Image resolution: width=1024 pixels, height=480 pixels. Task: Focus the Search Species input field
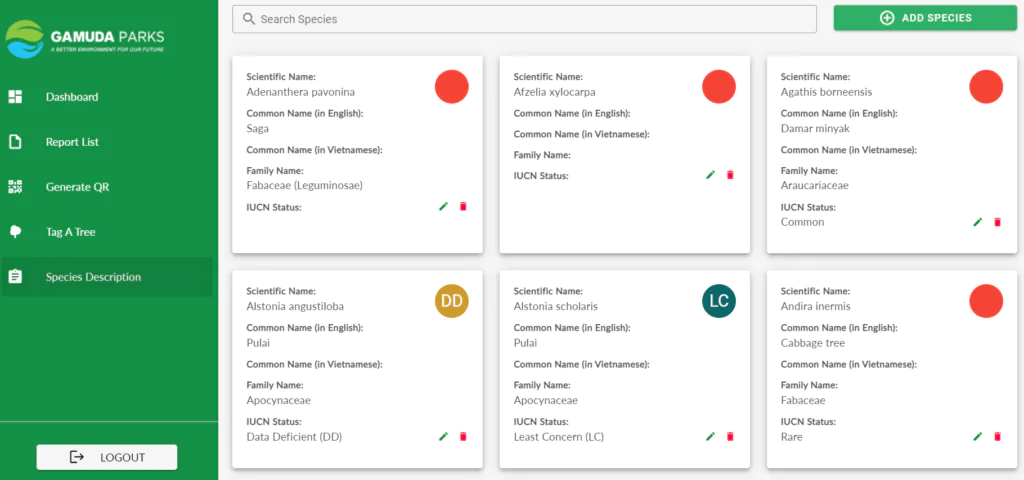coord(524,19)
